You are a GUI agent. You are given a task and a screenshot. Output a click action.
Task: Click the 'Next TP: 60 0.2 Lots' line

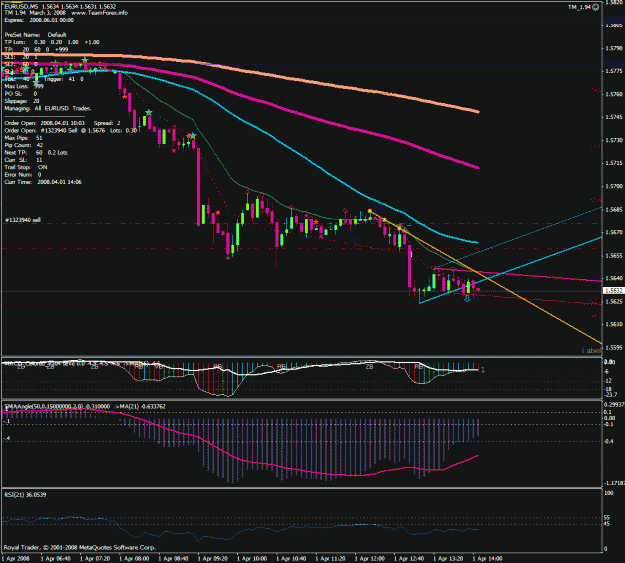pyautogui.click(x=36, y=153)
